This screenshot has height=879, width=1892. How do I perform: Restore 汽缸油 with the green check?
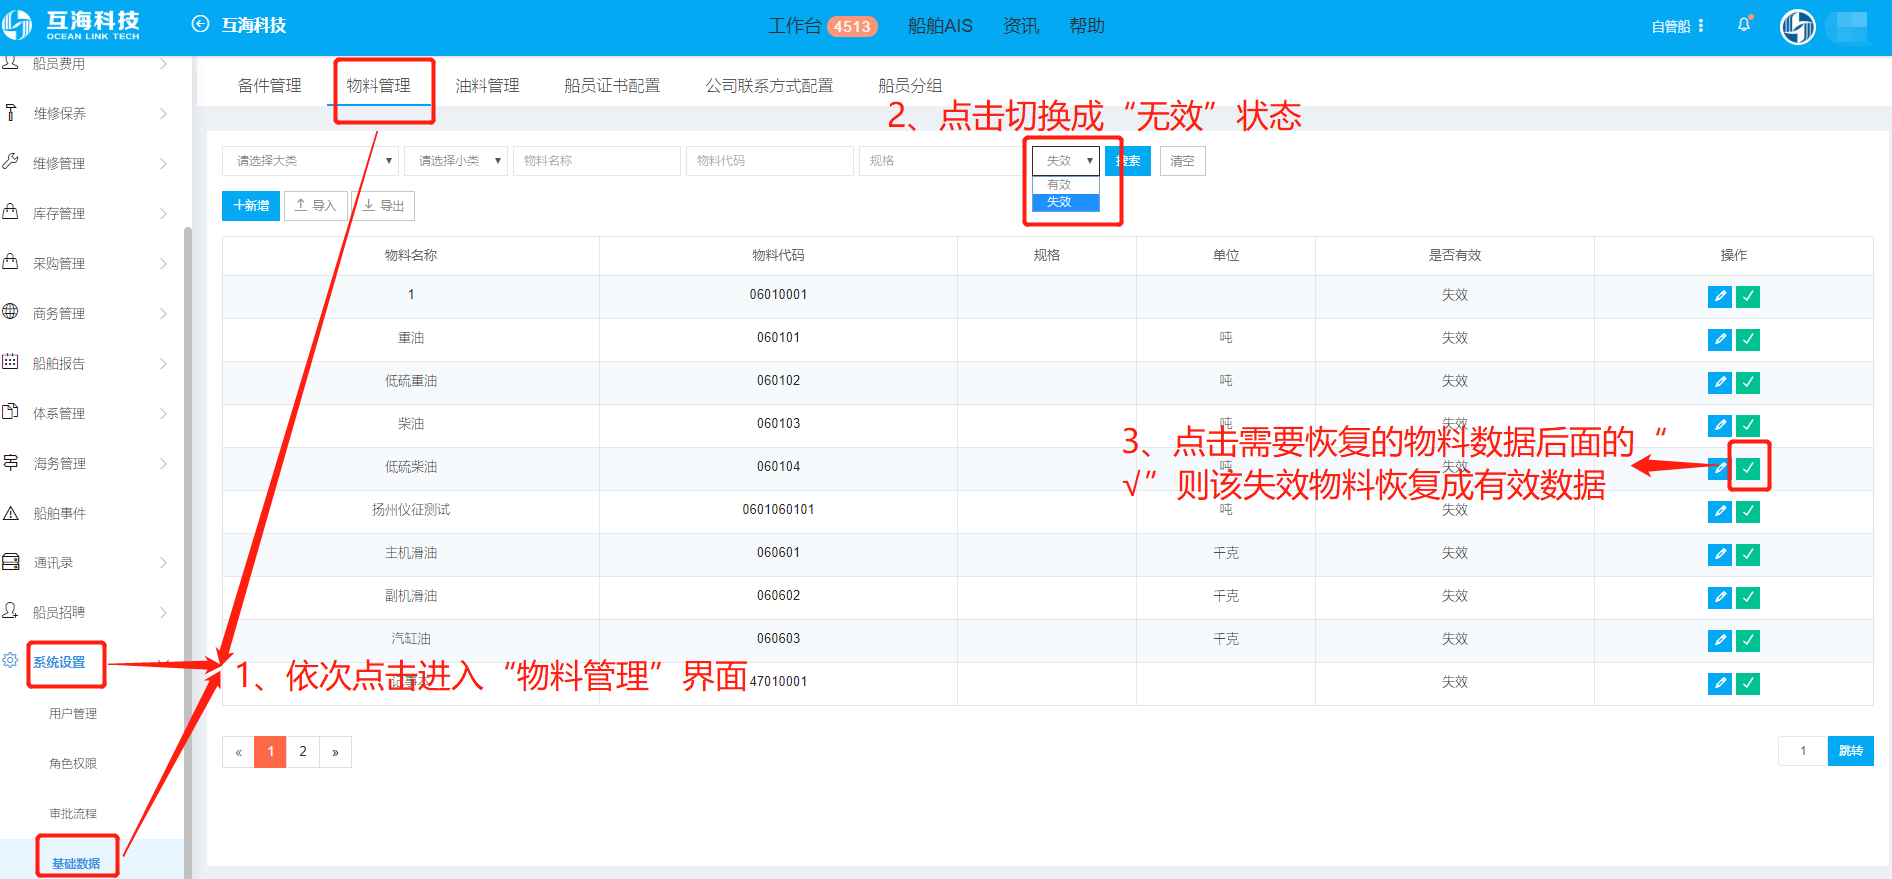point(1748,640)
